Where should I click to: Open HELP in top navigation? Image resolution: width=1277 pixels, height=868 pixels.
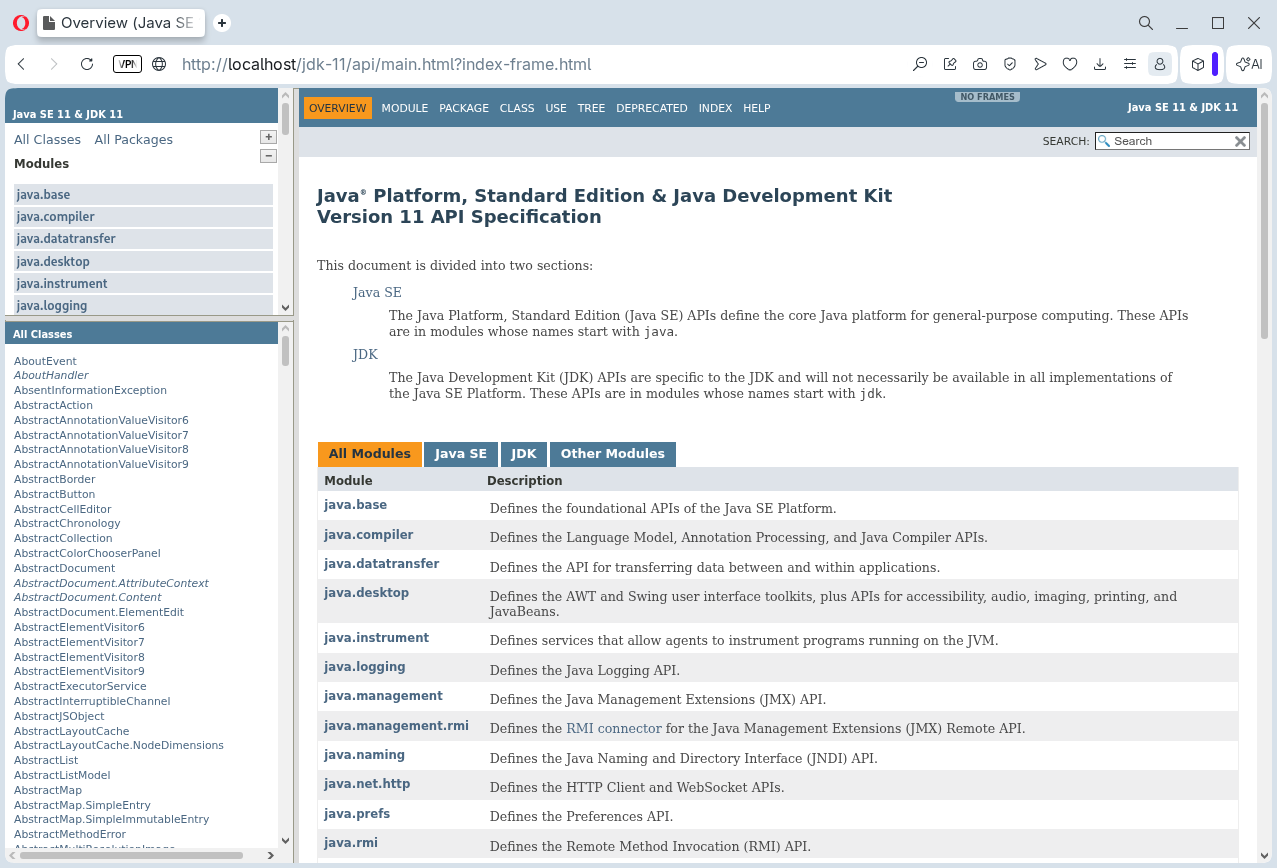click(x=757, y=108)
